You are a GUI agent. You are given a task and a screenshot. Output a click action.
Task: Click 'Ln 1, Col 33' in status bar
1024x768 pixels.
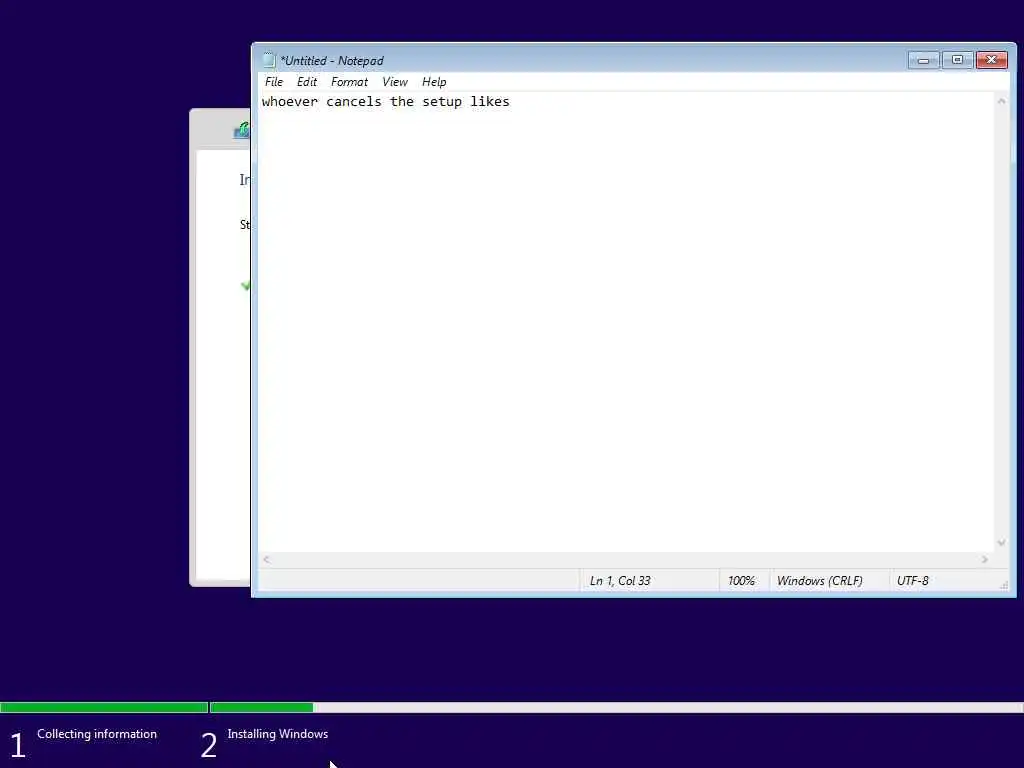(620, 581)
